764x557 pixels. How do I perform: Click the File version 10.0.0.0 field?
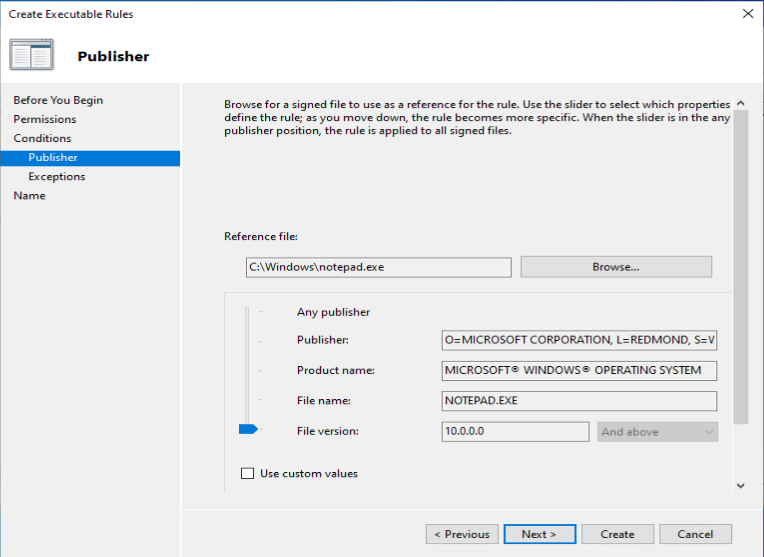tap(514, 432)
